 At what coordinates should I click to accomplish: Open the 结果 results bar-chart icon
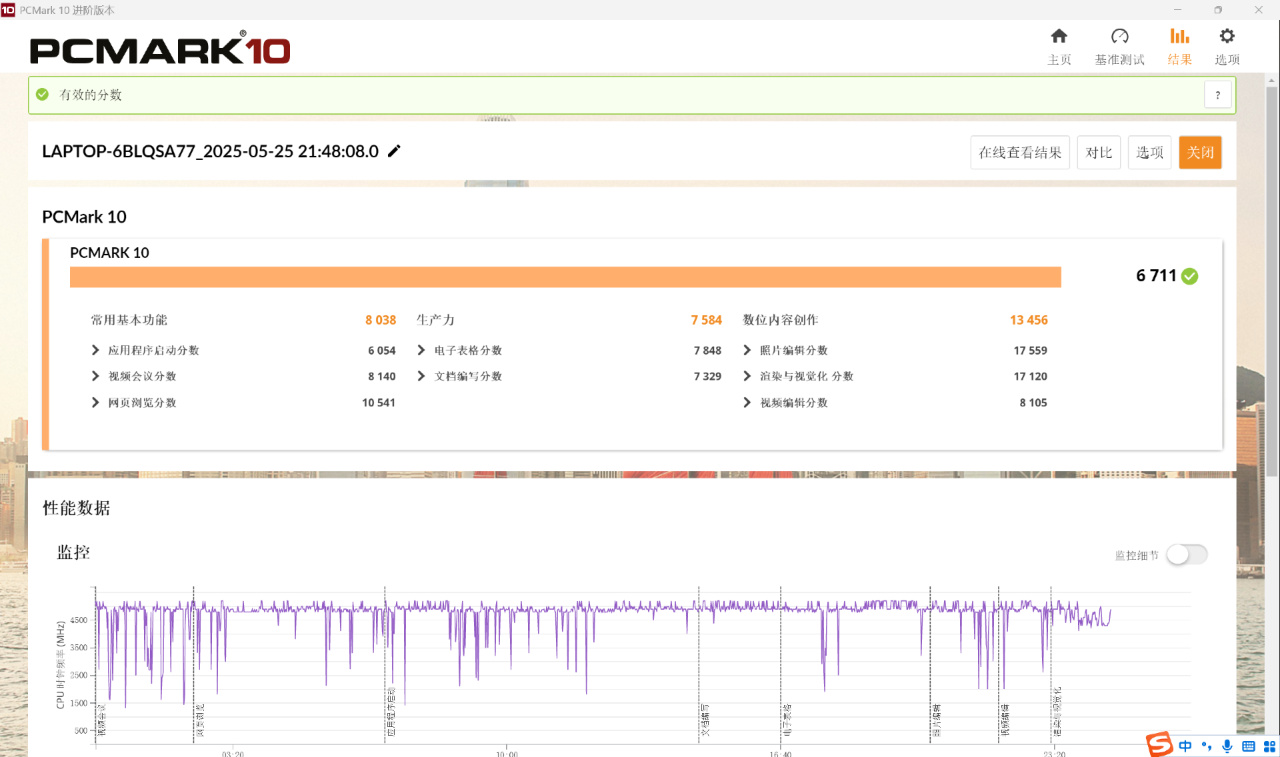(1180, 37)
